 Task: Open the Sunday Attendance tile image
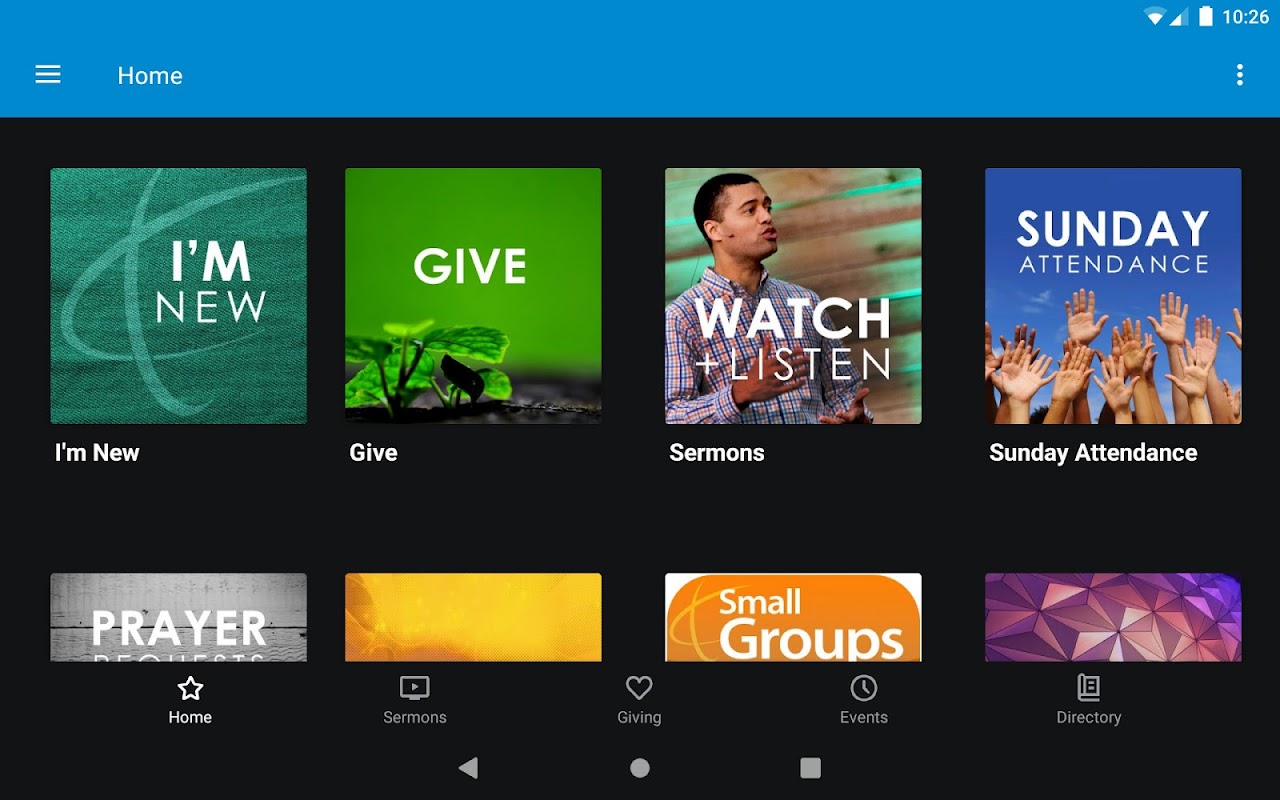(x=1113, y=296)
